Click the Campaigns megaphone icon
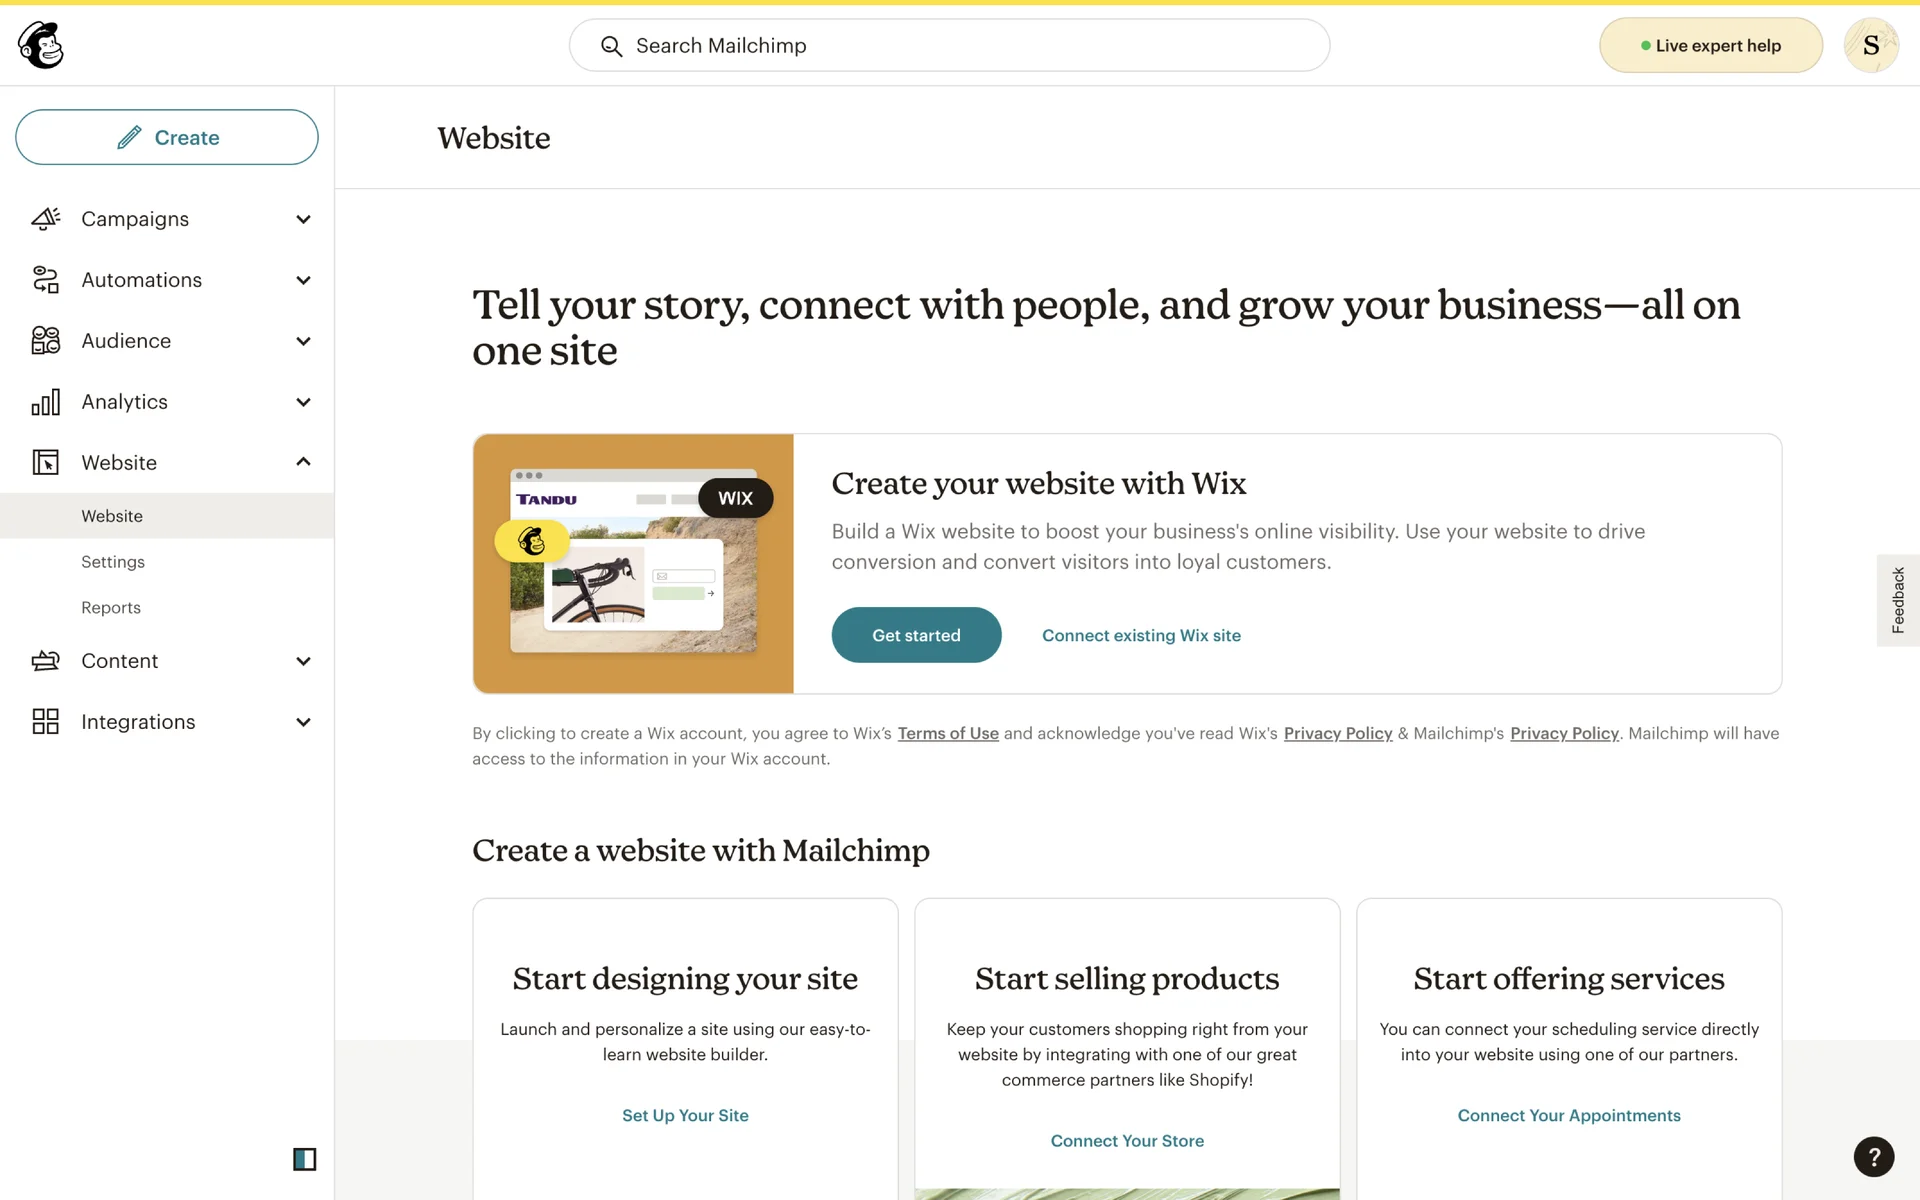The height and width of the screenshot is (1200, 1920). pos(46,219)
